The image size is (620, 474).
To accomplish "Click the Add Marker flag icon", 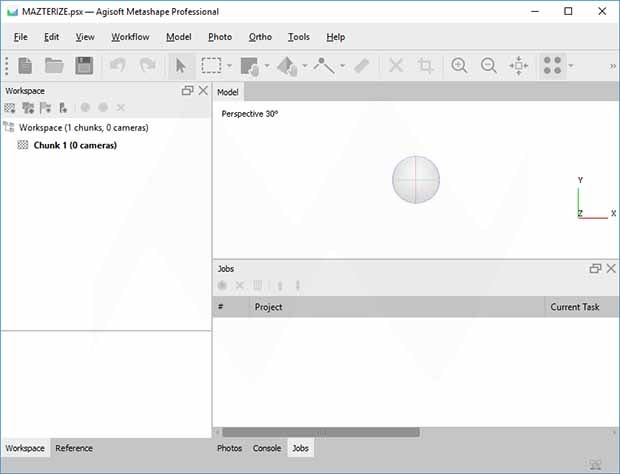I will pos(46,108).
